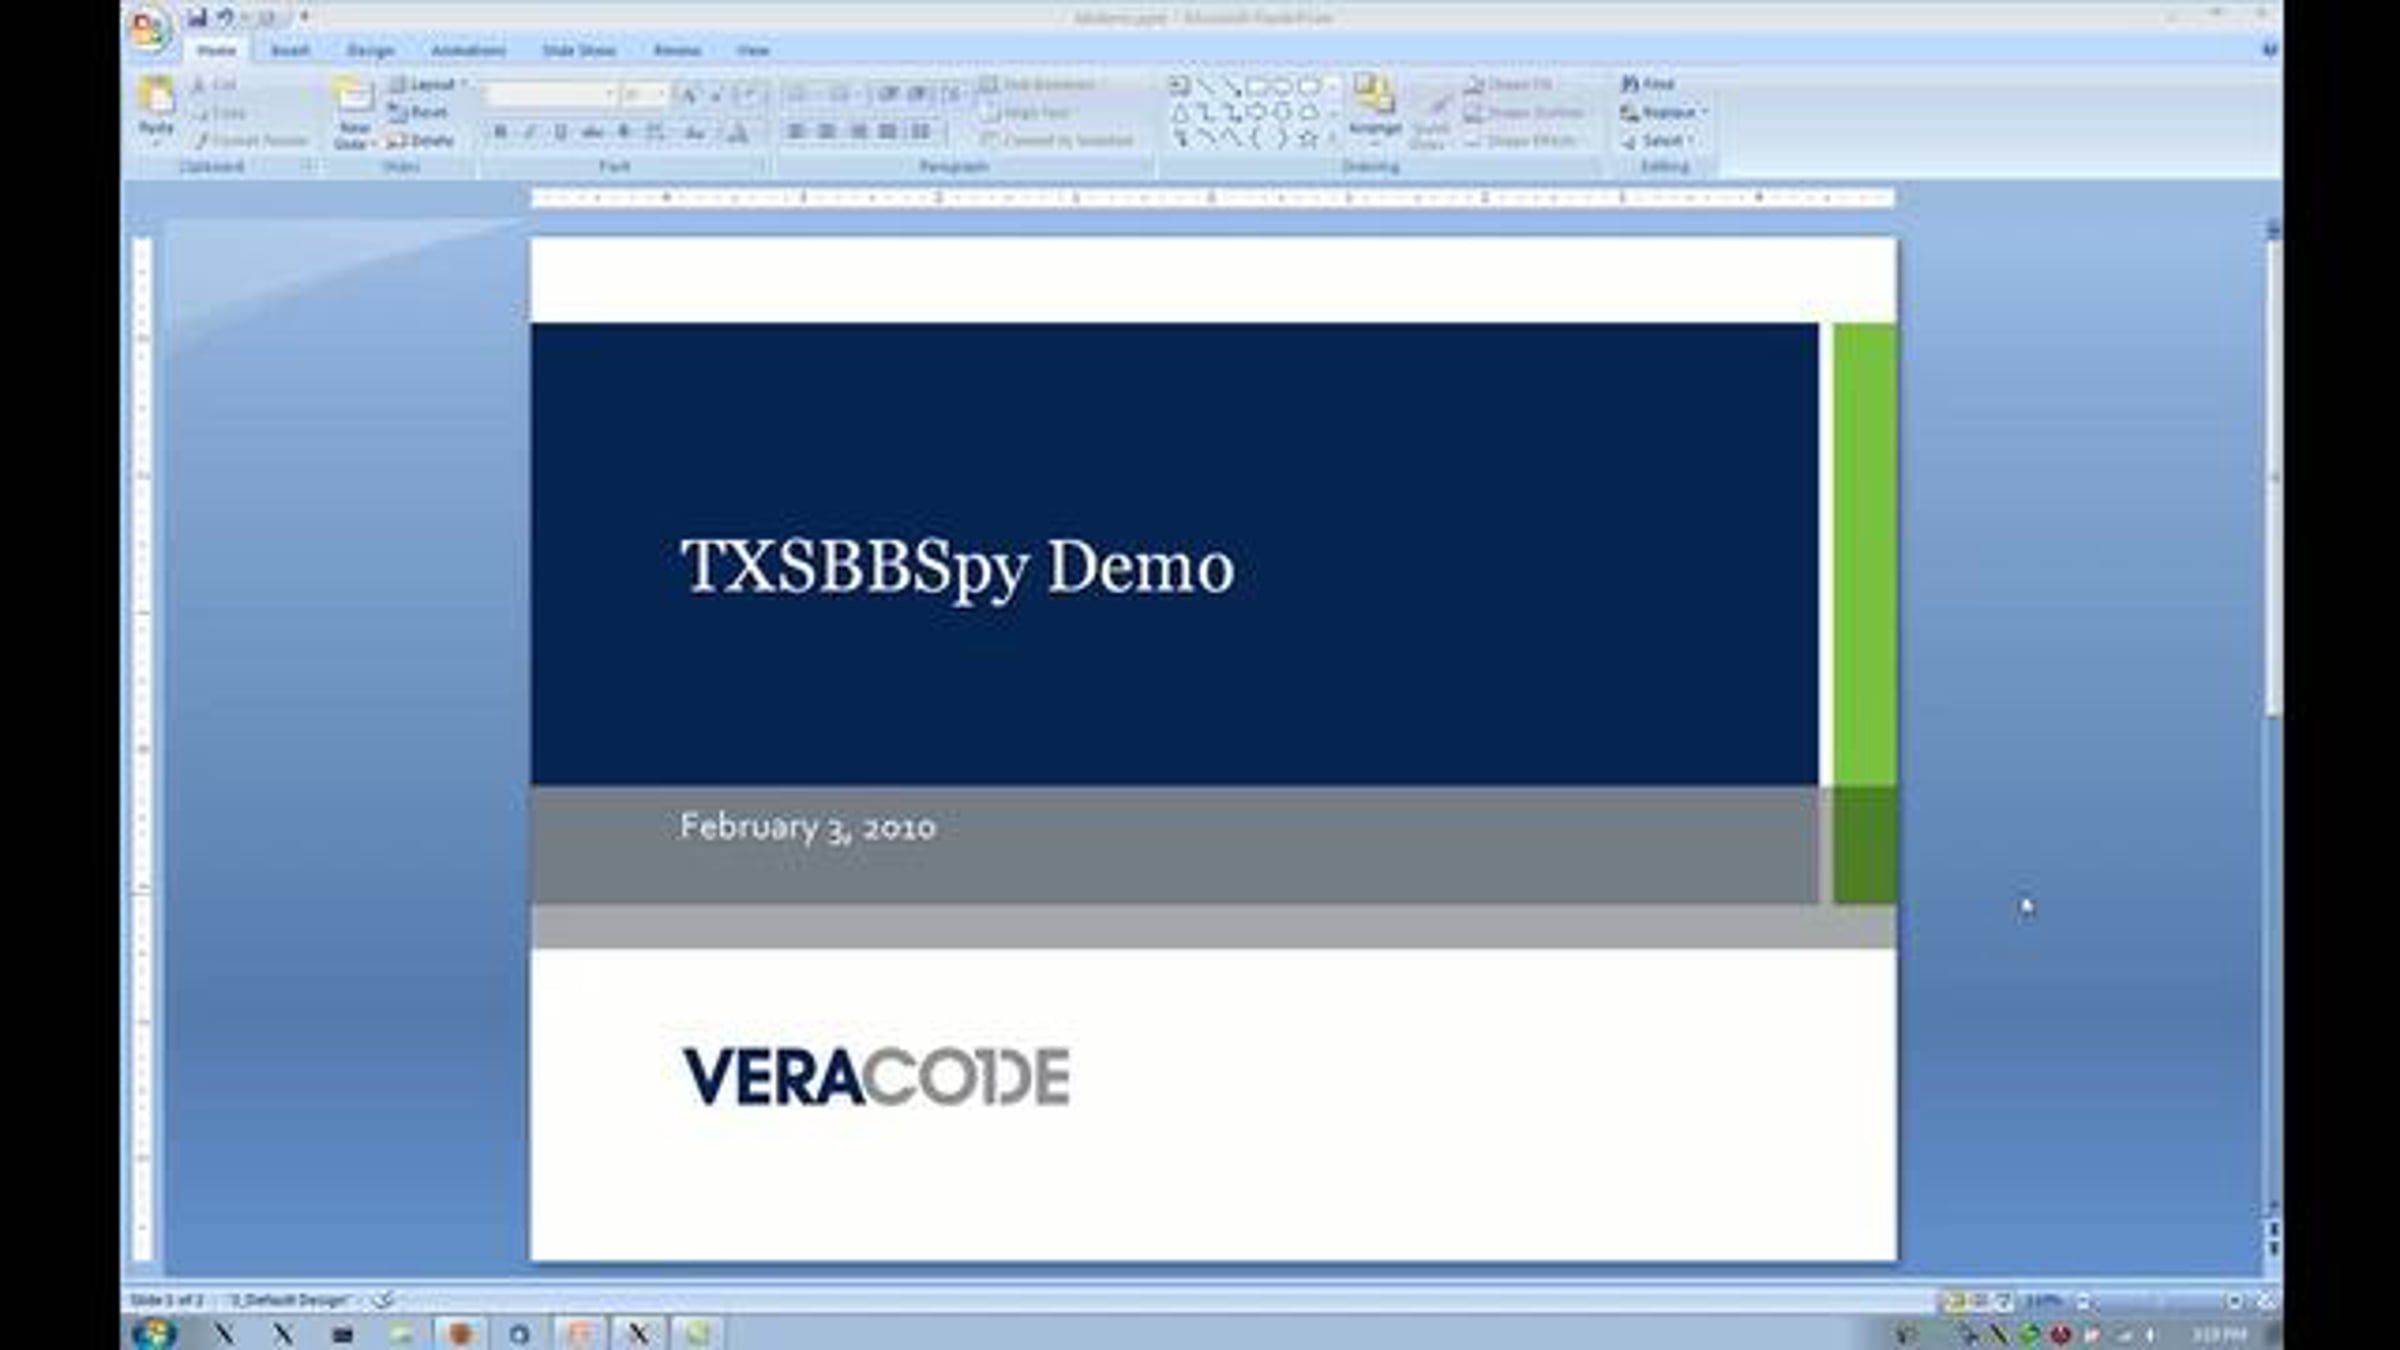2400x1350 pixels.
Task: Open the Quick Styles gallery
Action: 1431,120
